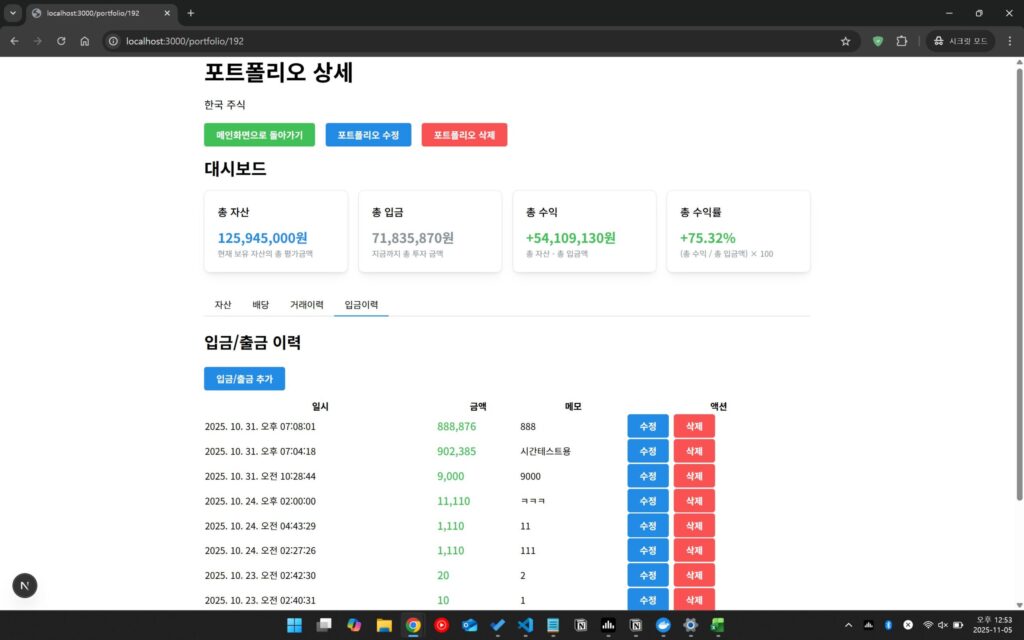Click 수정 for the 888,876 deposit row
1024x640 pixels.
(x=647, y=426)
